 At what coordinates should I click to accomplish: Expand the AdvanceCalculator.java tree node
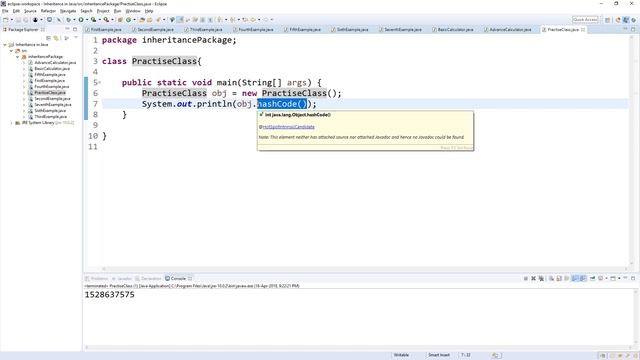(x=24, y=63)
